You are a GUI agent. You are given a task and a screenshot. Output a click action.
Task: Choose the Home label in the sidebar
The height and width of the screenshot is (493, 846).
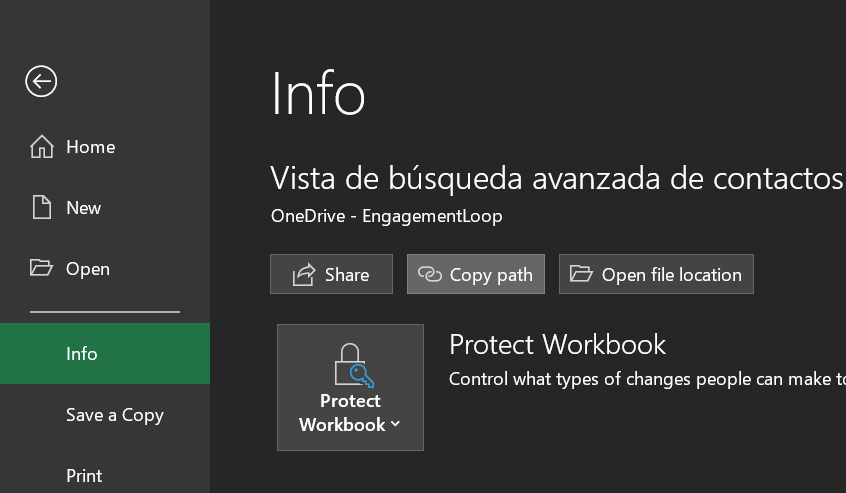[90, 147]
